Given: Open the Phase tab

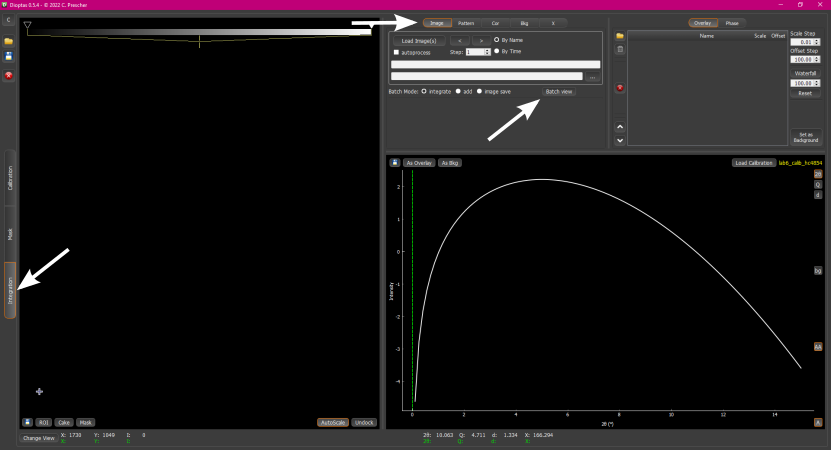Looking at the screenshot, I should tap(732, 23).
